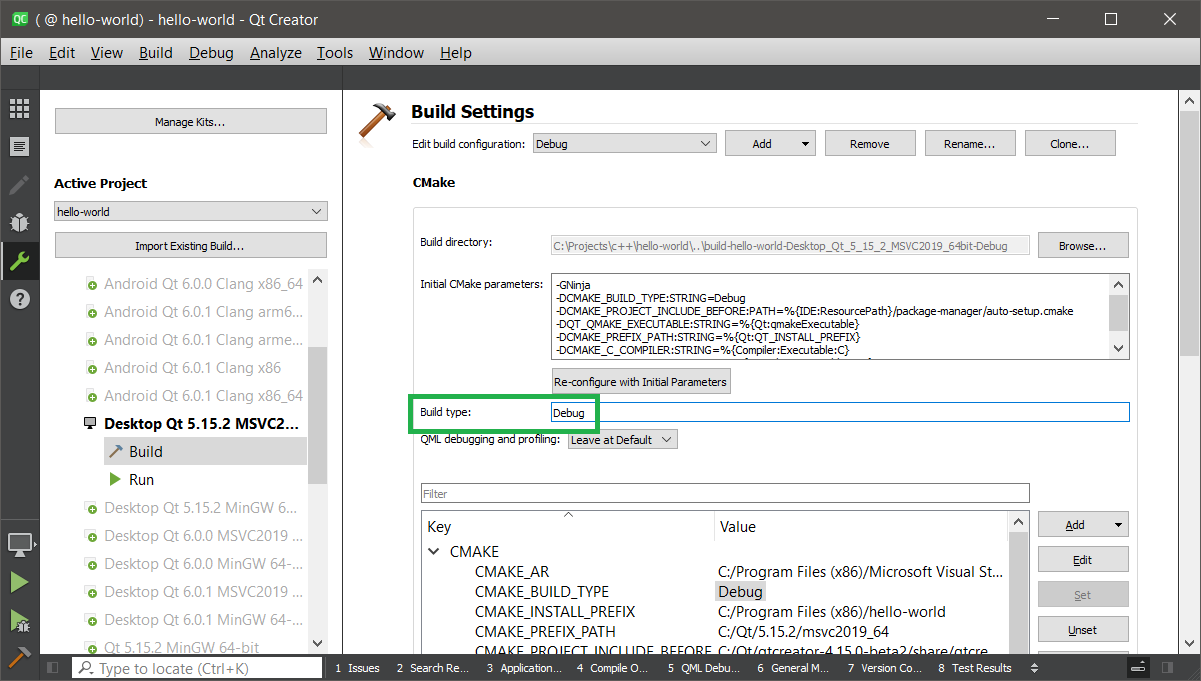Image resolution: width=1201 pixels, height=681 pixels.
Task: Start debugging with the run-with-bug icon
Action: [19, 621]
